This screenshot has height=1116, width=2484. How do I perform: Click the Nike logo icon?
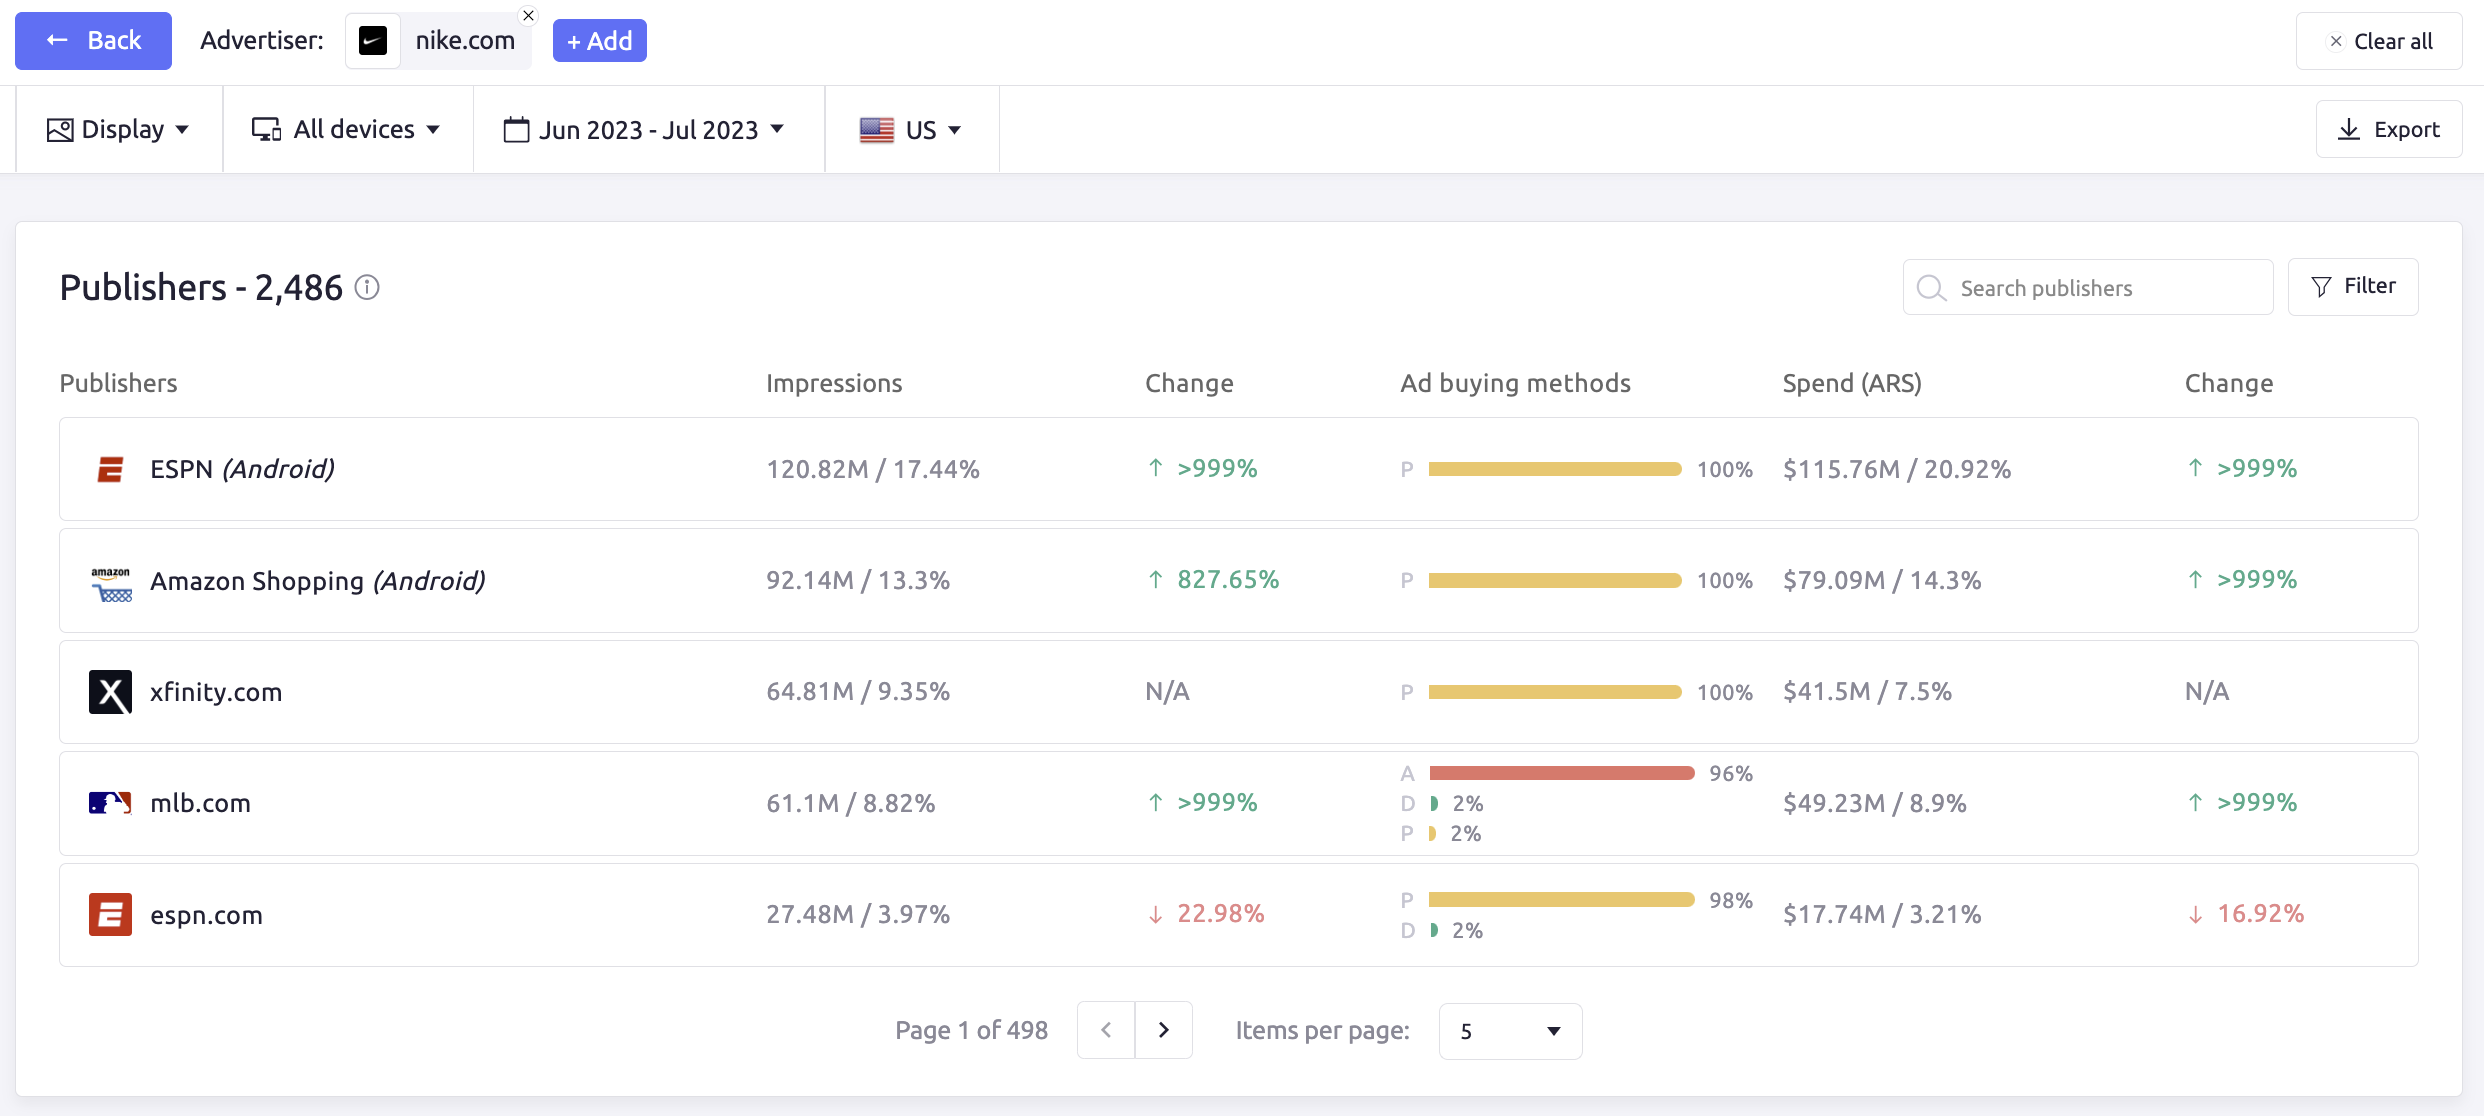tap(373, 41)
